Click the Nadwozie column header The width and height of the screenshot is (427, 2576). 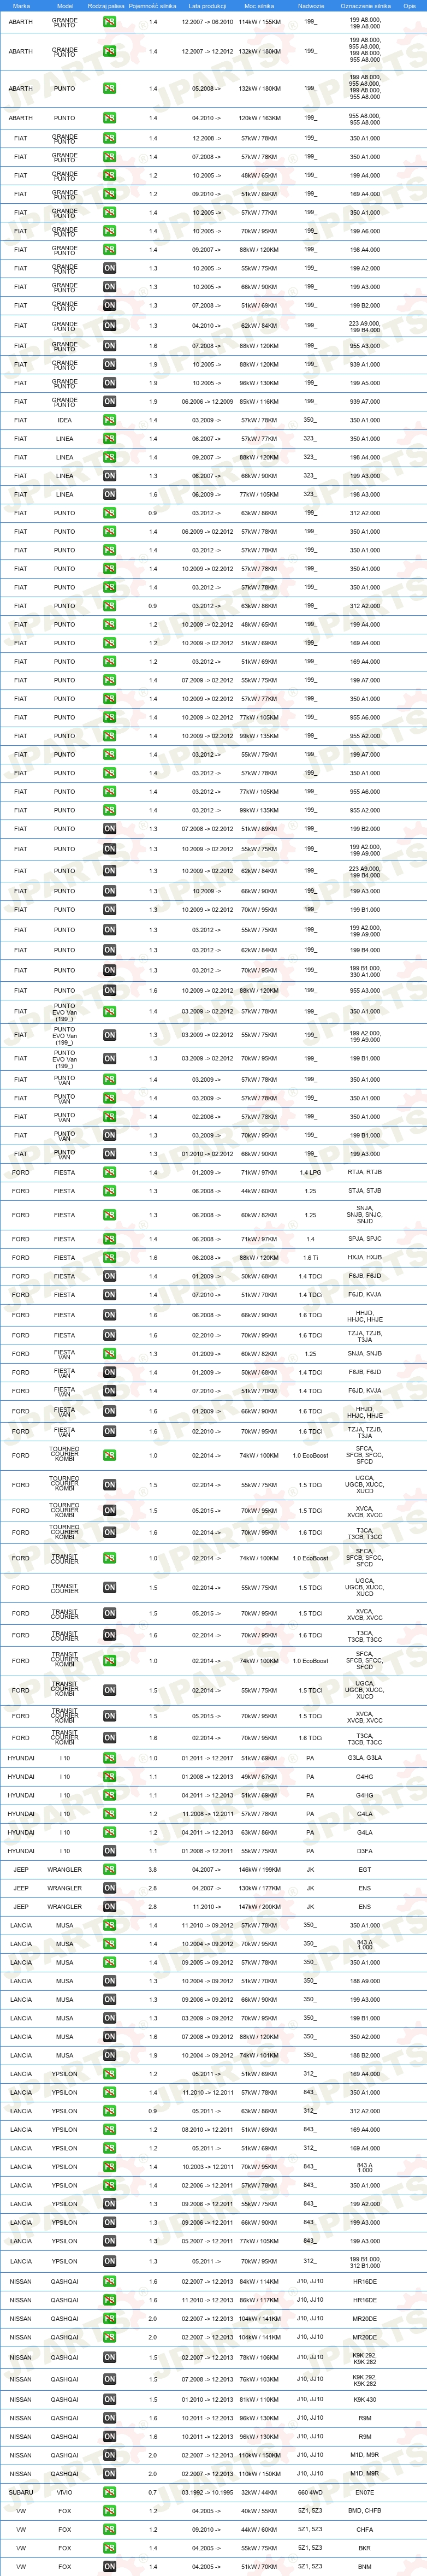(x=310, y=5)
